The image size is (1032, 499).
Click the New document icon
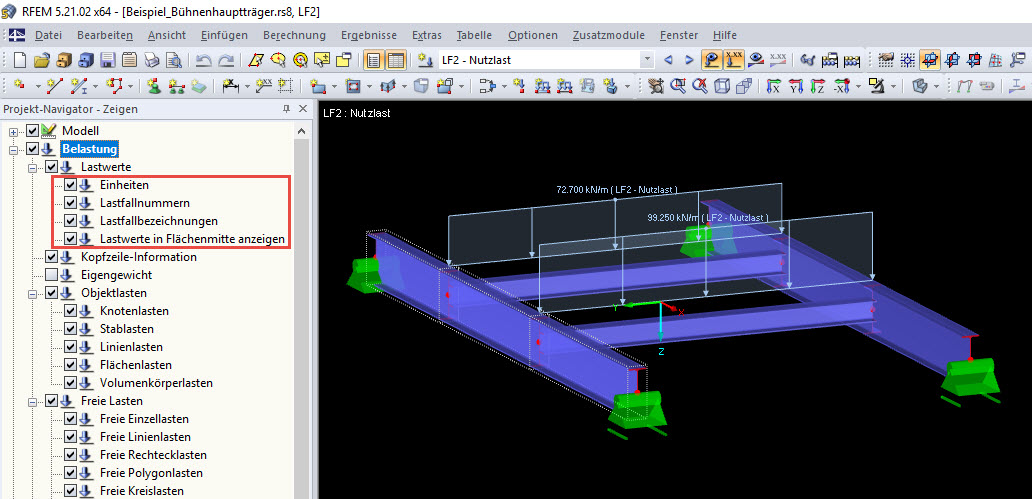coord(20,61)
